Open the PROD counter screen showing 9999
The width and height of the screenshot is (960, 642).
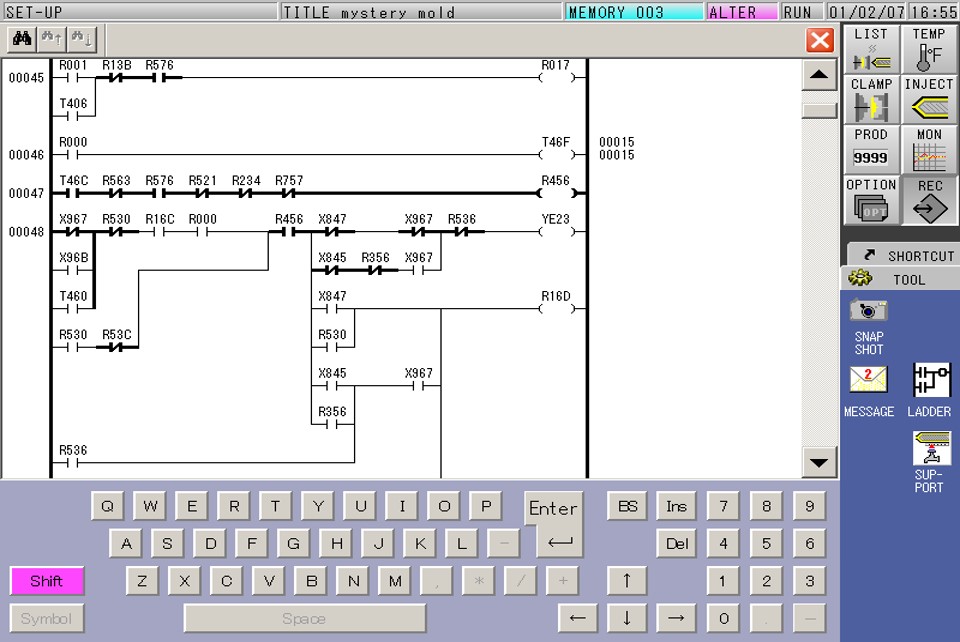click(869, 147)
